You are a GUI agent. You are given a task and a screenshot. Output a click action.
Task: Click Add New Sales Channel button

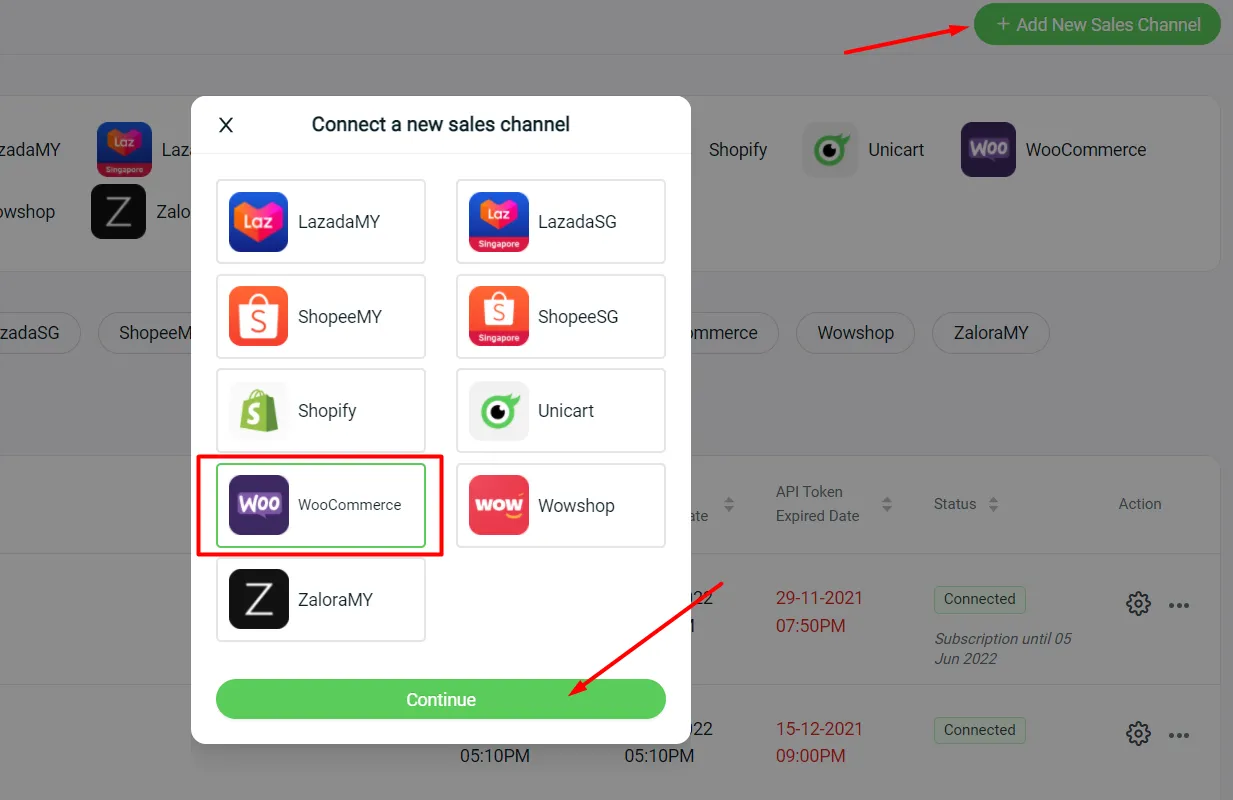tap(1098, 25)
